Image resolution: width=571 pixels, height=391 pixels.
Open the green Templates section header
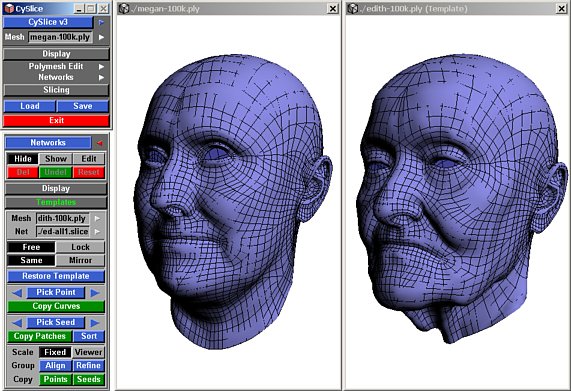point(56,202)
